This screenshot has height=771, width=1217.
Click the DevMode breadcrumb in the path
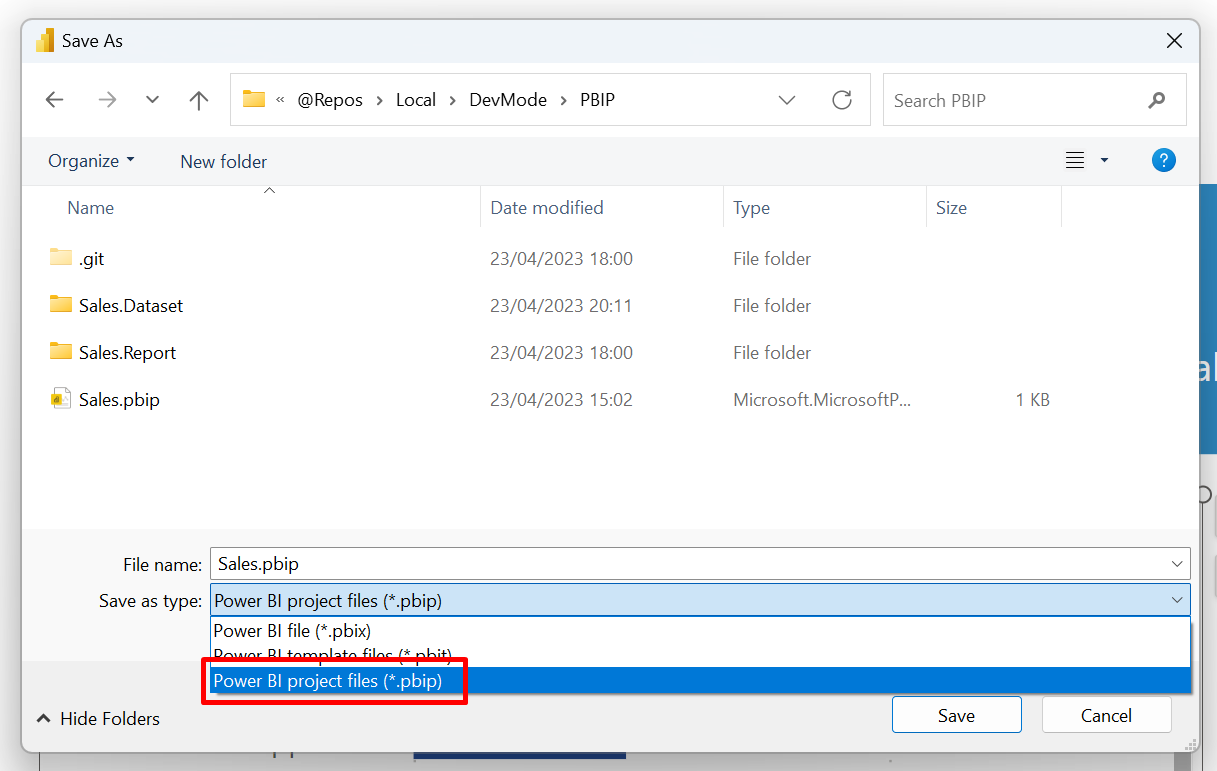tap(507, 99)
